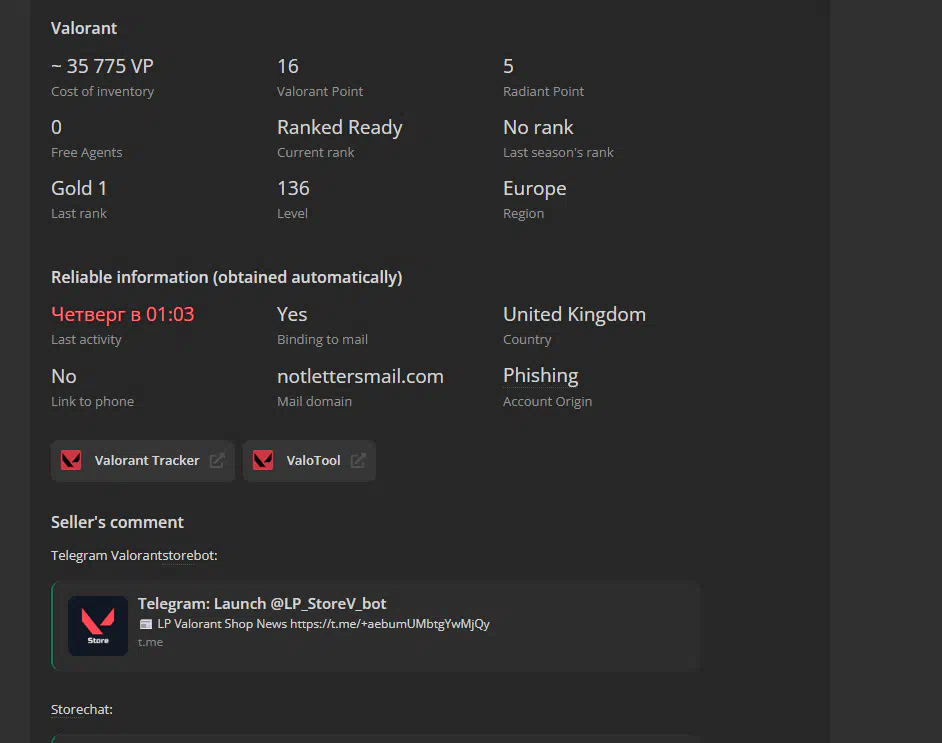Open the 'Telegram: Launch @LP_StoreV_bot' link title

pyautogui.click(x=262, y=604)
